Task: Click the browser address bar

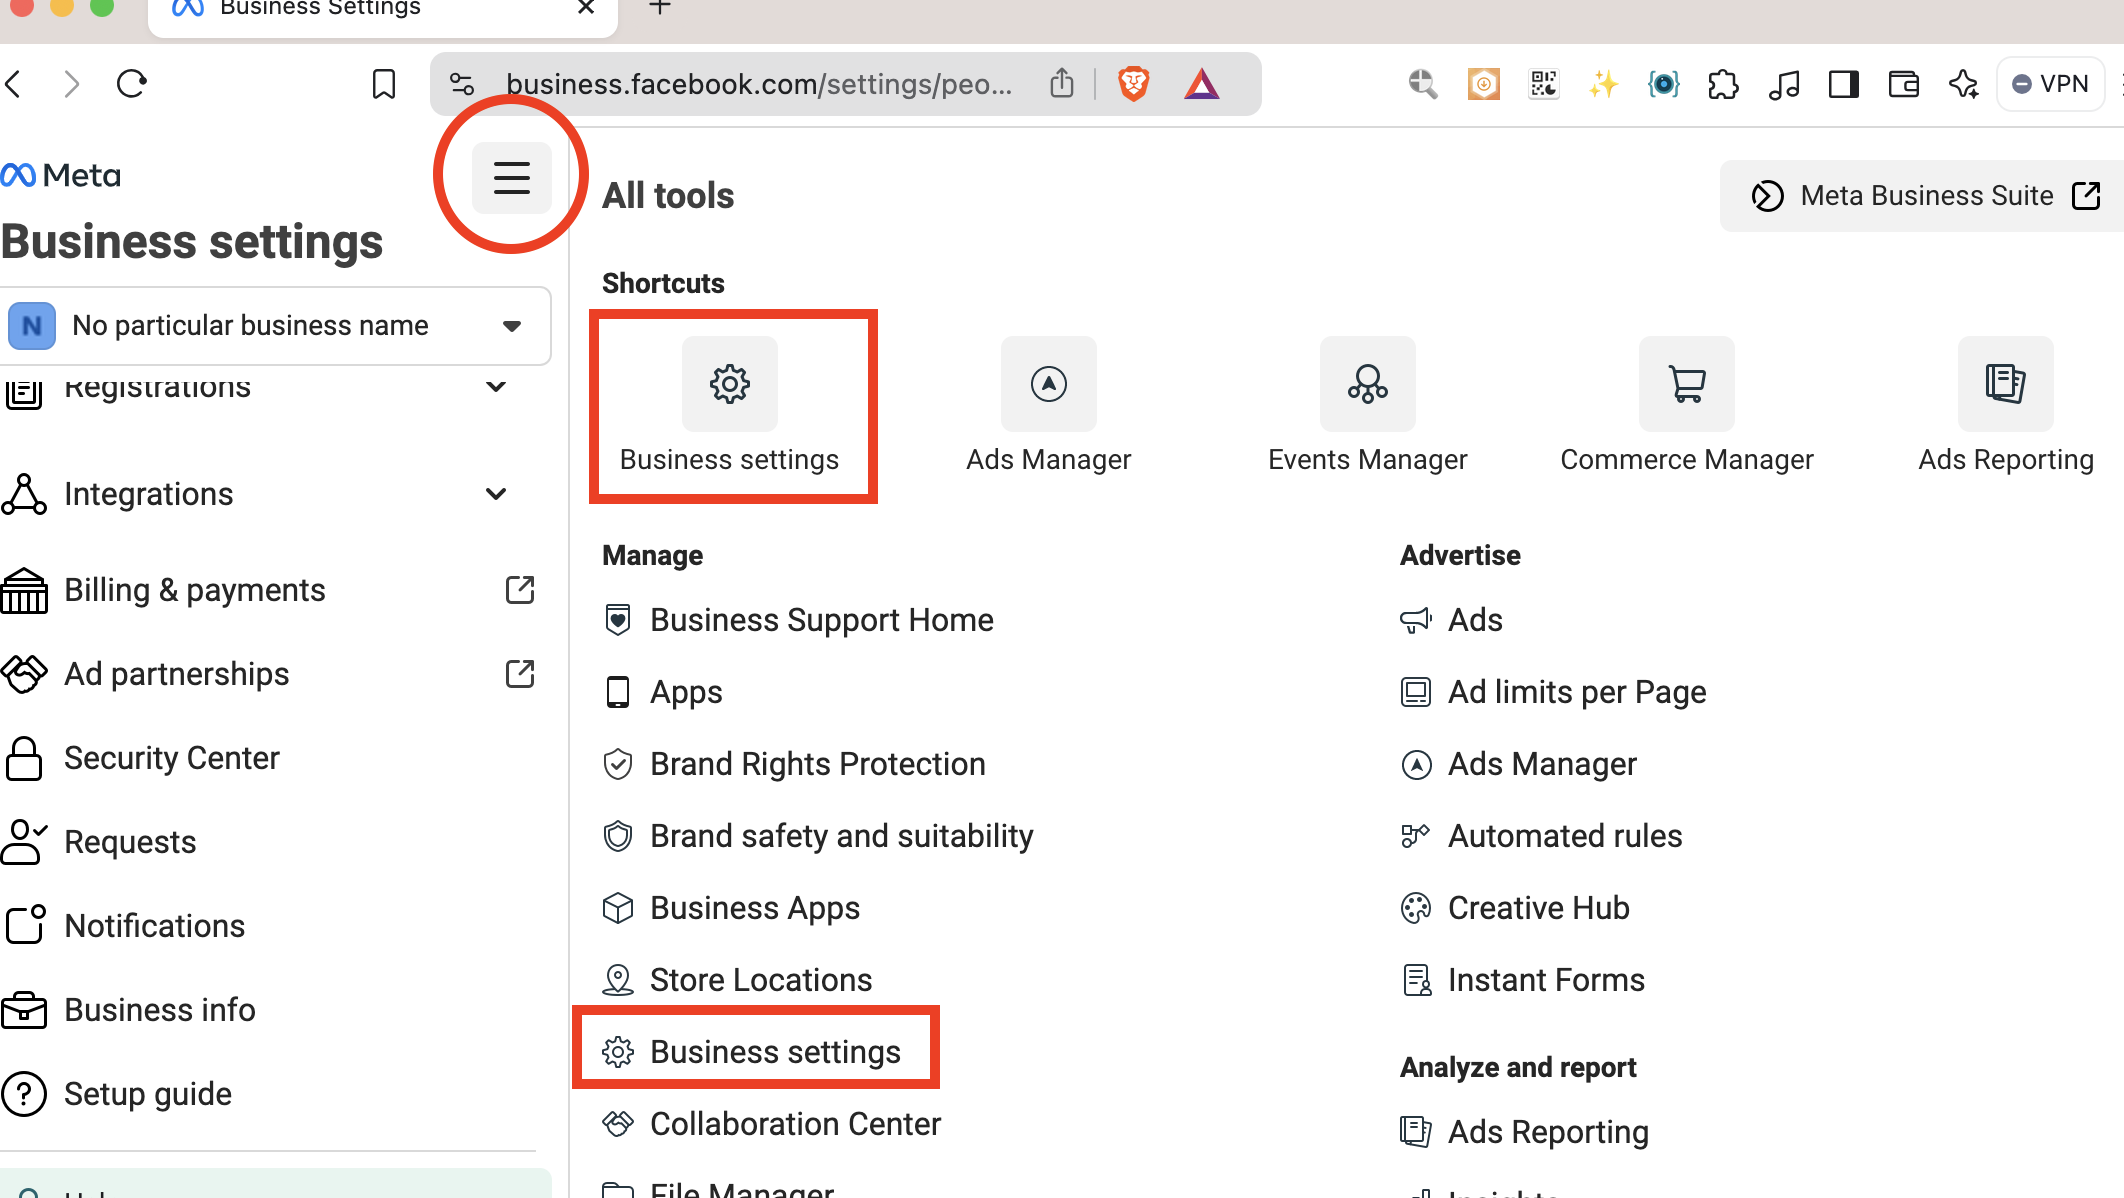Action: point(758,84)
